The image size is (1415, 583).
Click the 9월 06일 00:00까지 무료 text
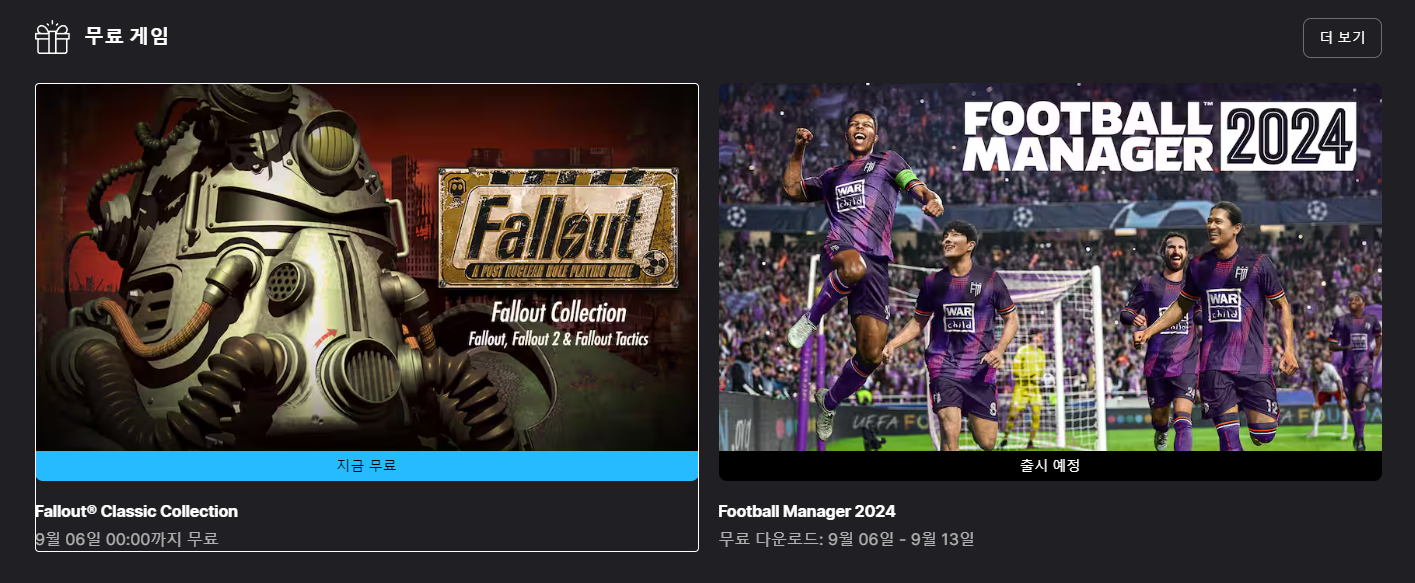click(127, 539)
